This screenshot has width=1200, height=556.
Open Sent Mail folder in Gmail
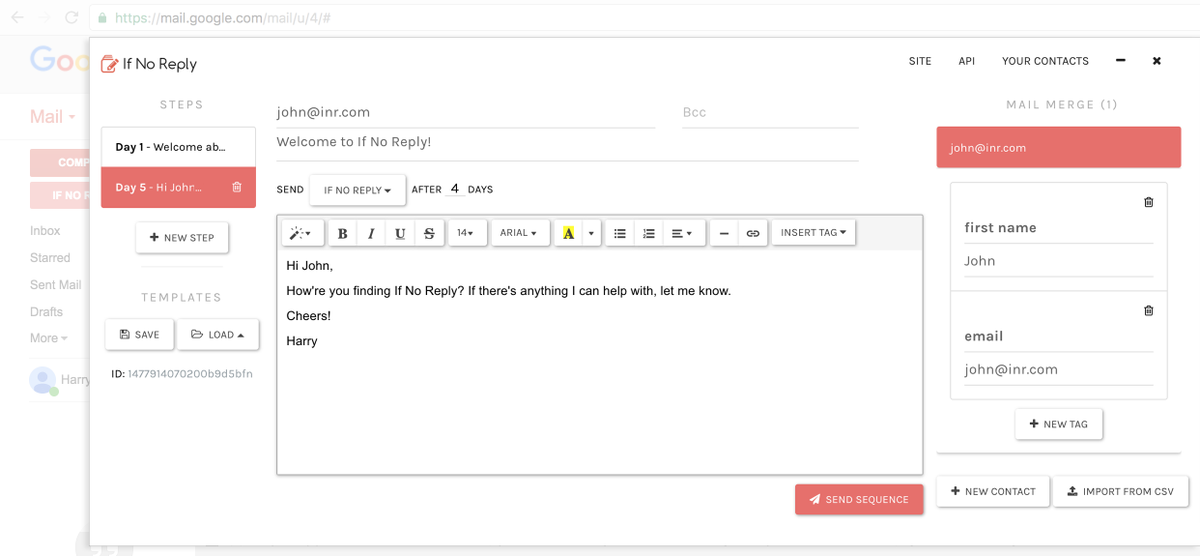[x=56, y=285]
